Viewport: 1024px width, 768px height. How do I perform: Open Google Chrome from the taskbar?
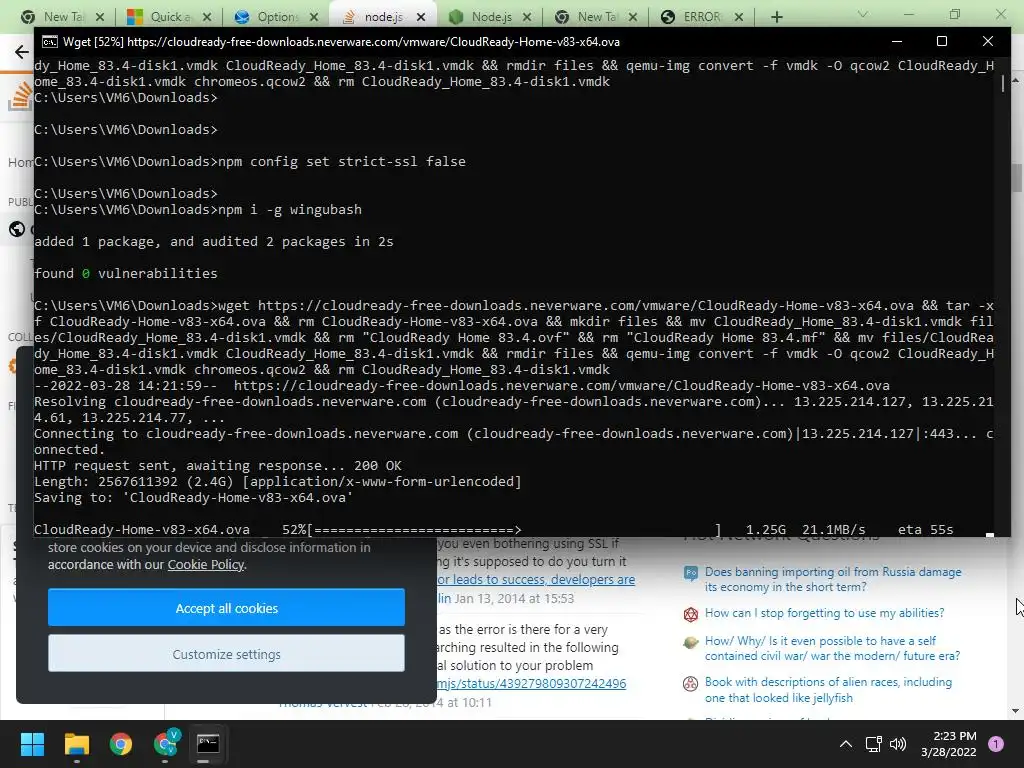click(x=121, y=744)
